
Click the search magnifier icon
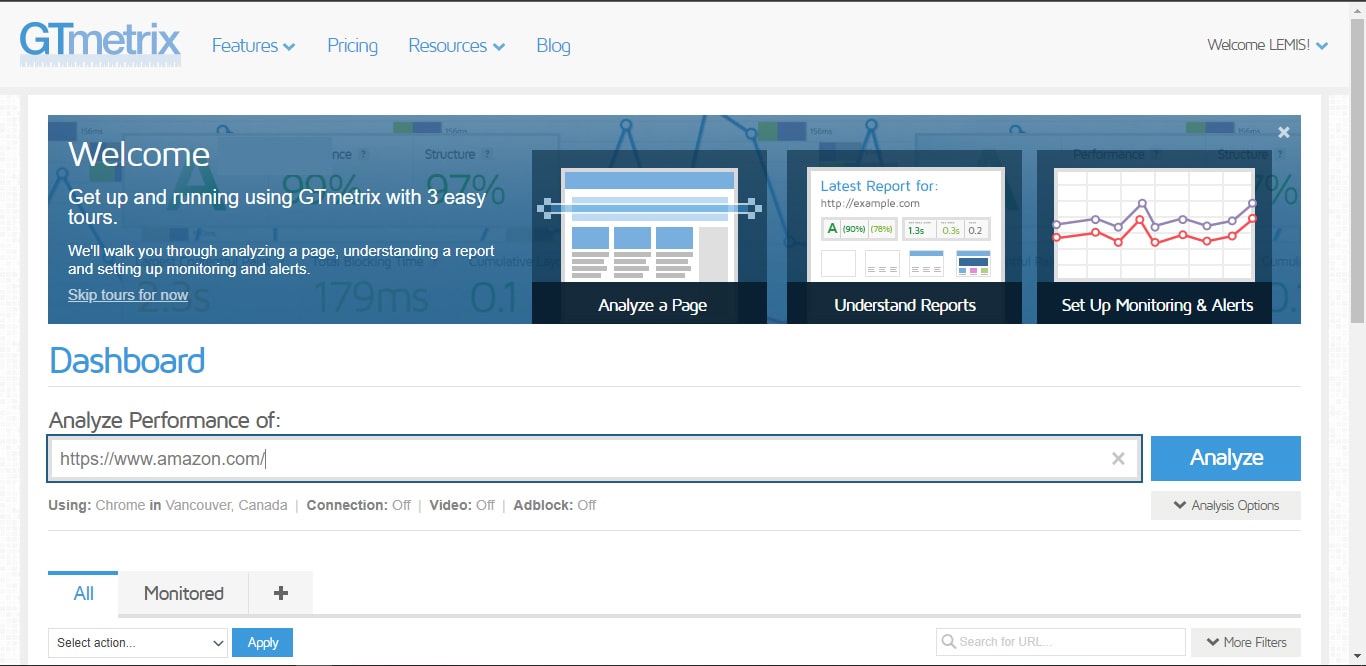coord(948,642)
